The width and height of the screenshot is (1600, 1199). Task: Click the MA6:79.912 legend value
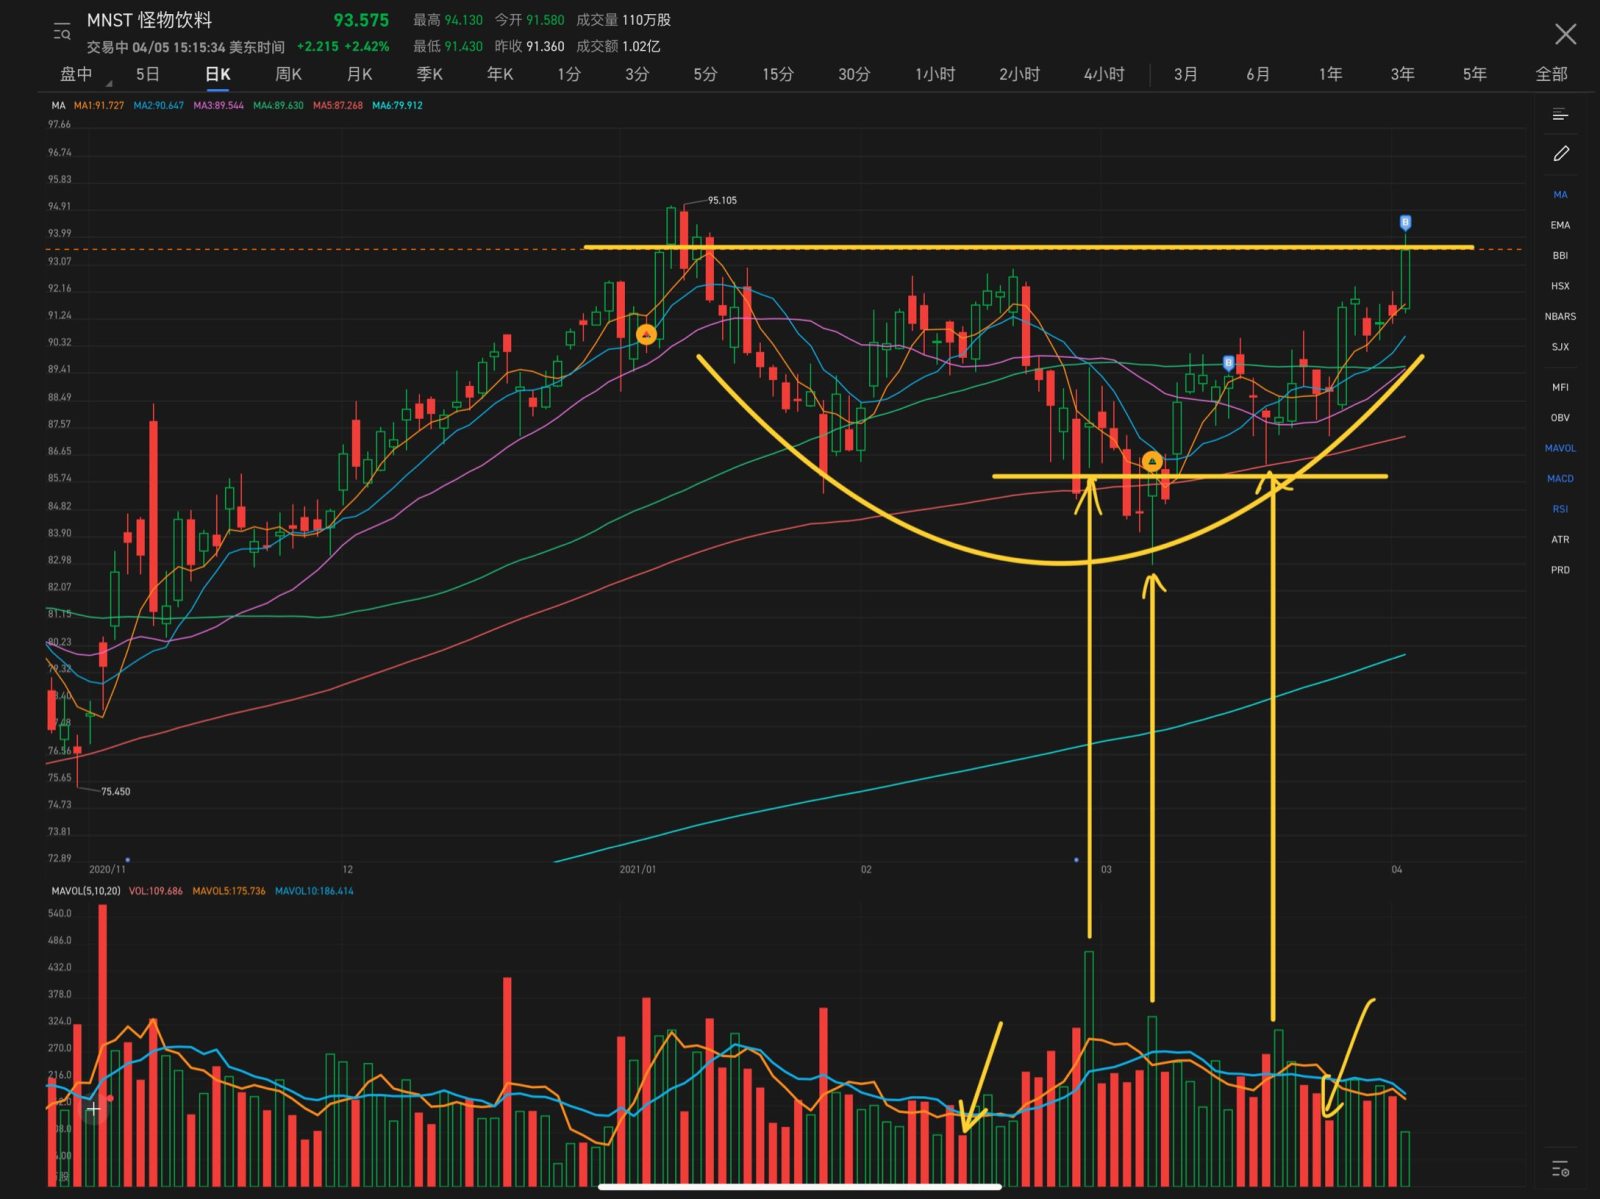click(x=397, y=105)
